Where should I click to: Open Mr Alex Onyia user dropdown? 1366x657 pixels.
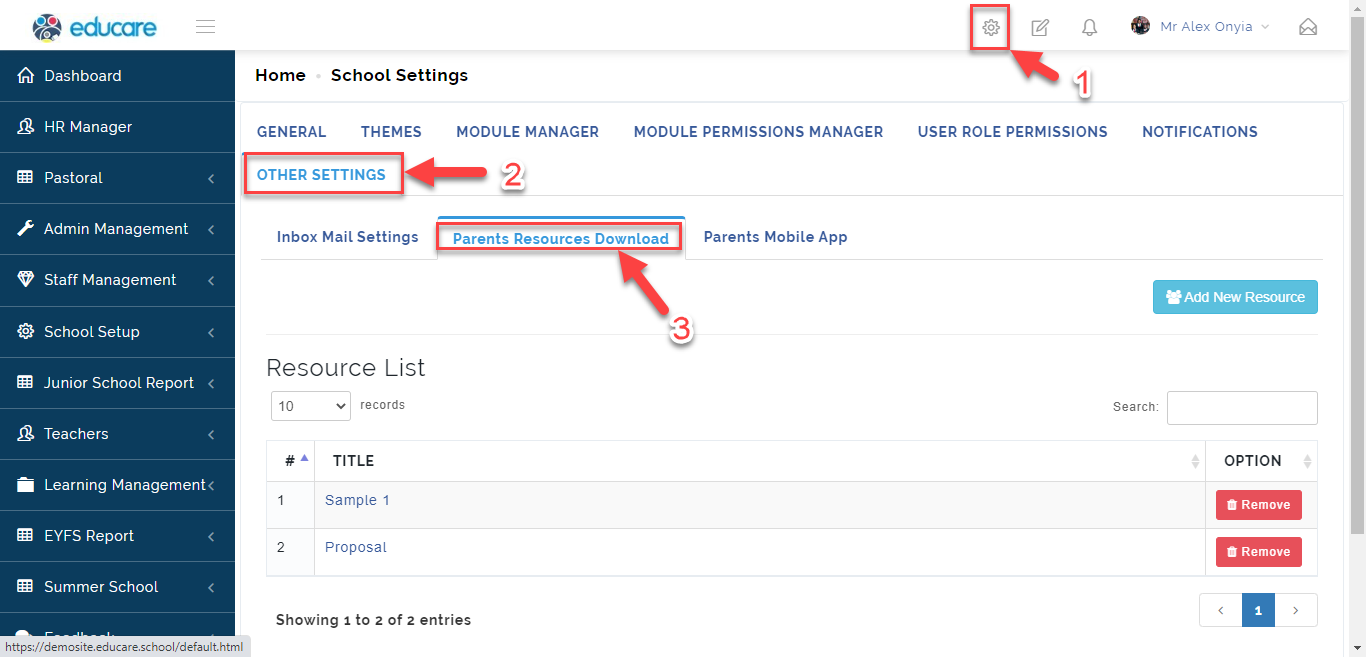1200,27
